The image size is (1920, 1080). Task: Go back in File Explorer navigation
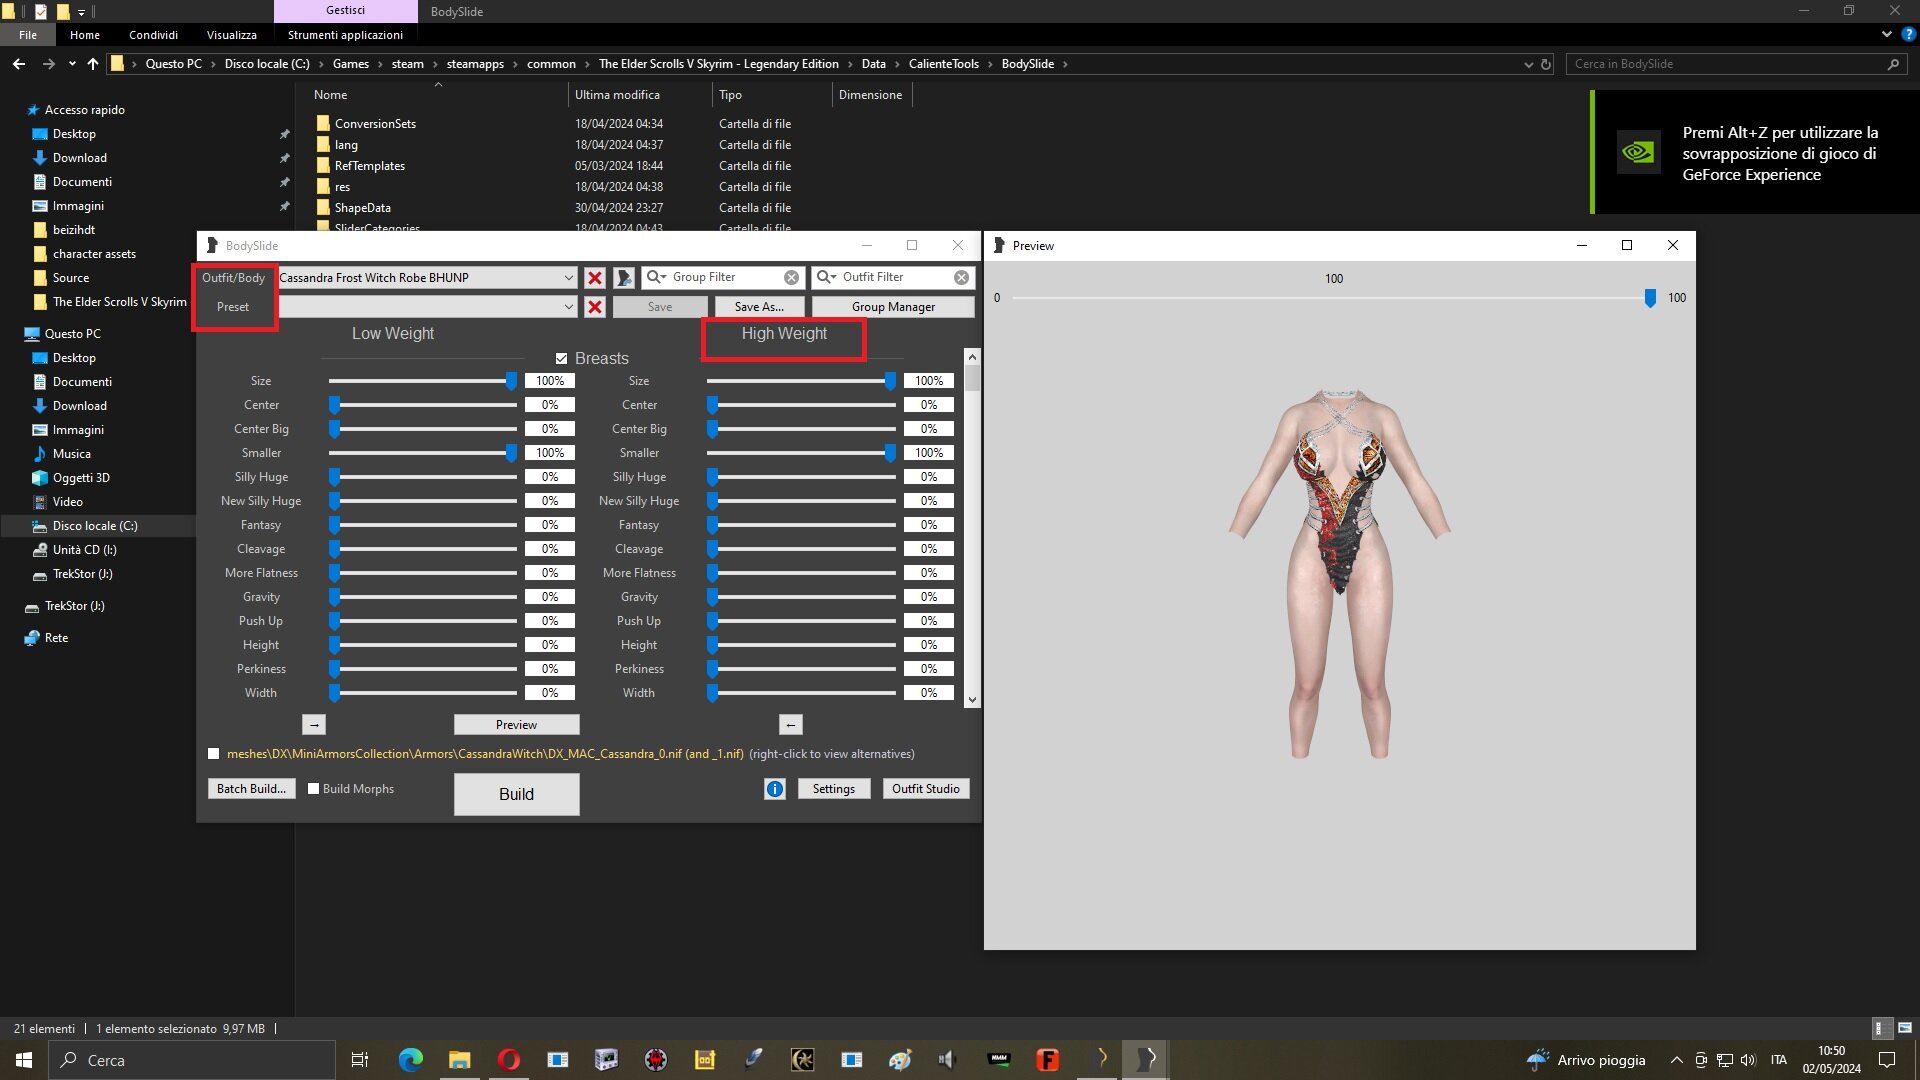pyautogui.click(x=19, y=64)
